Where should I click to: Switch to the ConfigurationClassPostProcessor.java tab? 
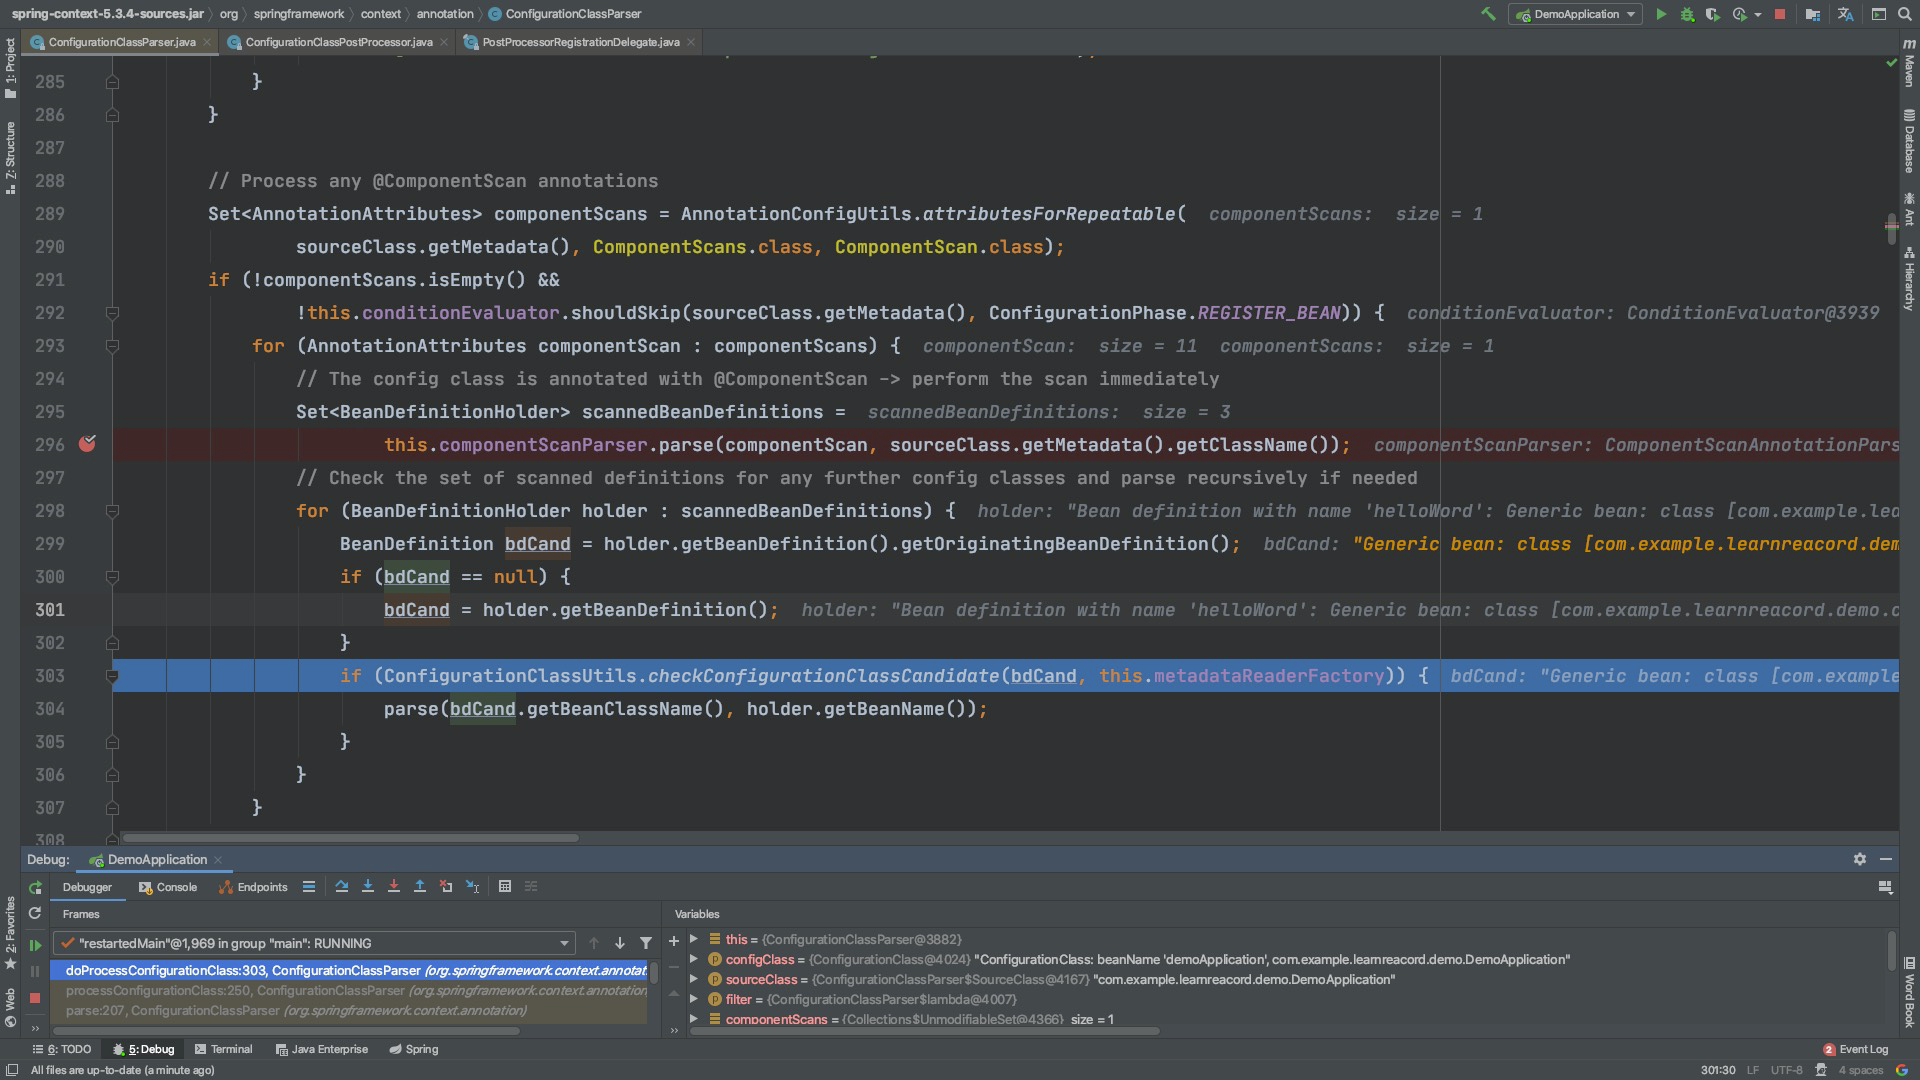(338, 42)
